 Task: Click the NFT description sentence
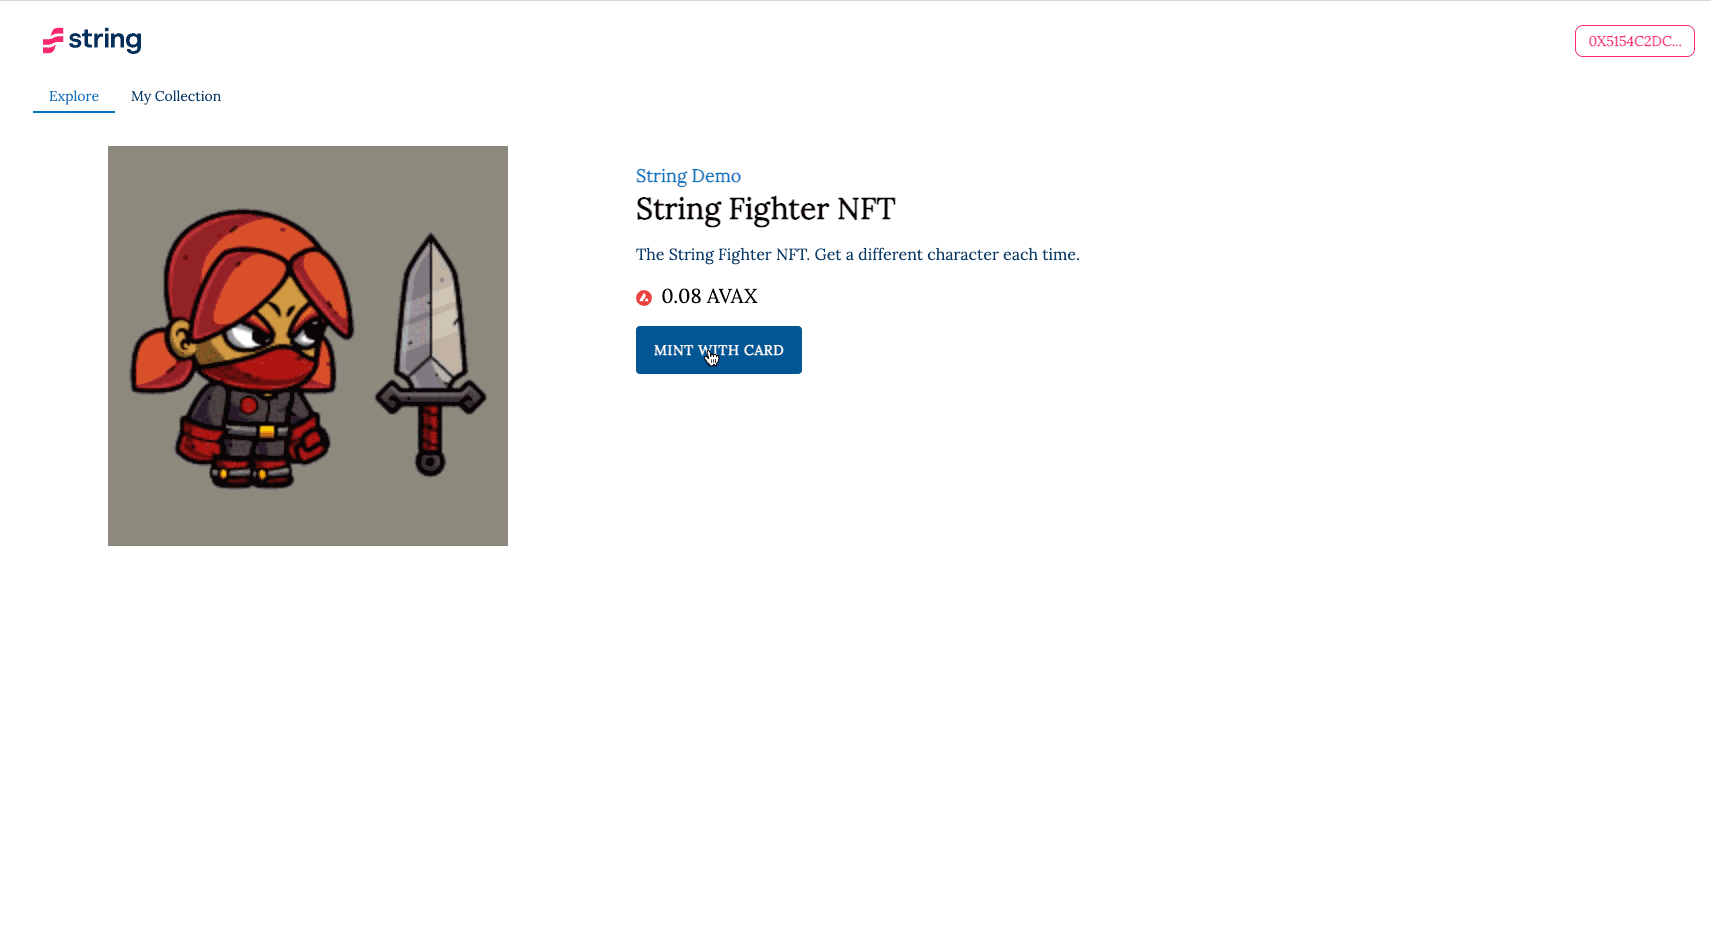[x=857, y=254]
